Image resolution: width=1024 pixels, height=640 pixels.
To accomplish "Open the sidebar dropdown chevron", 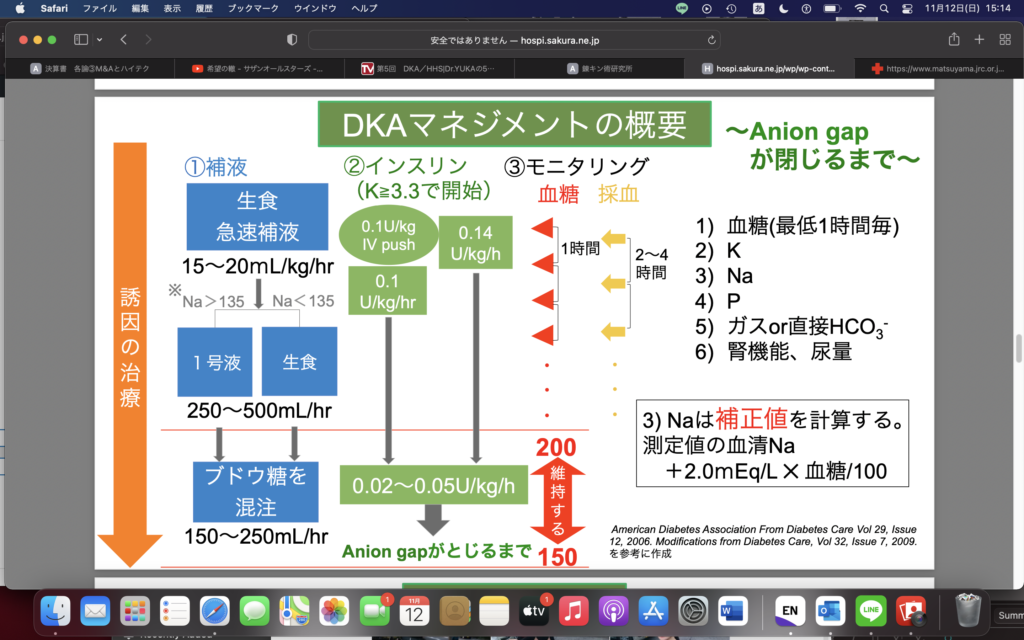I will pos(97,40).
